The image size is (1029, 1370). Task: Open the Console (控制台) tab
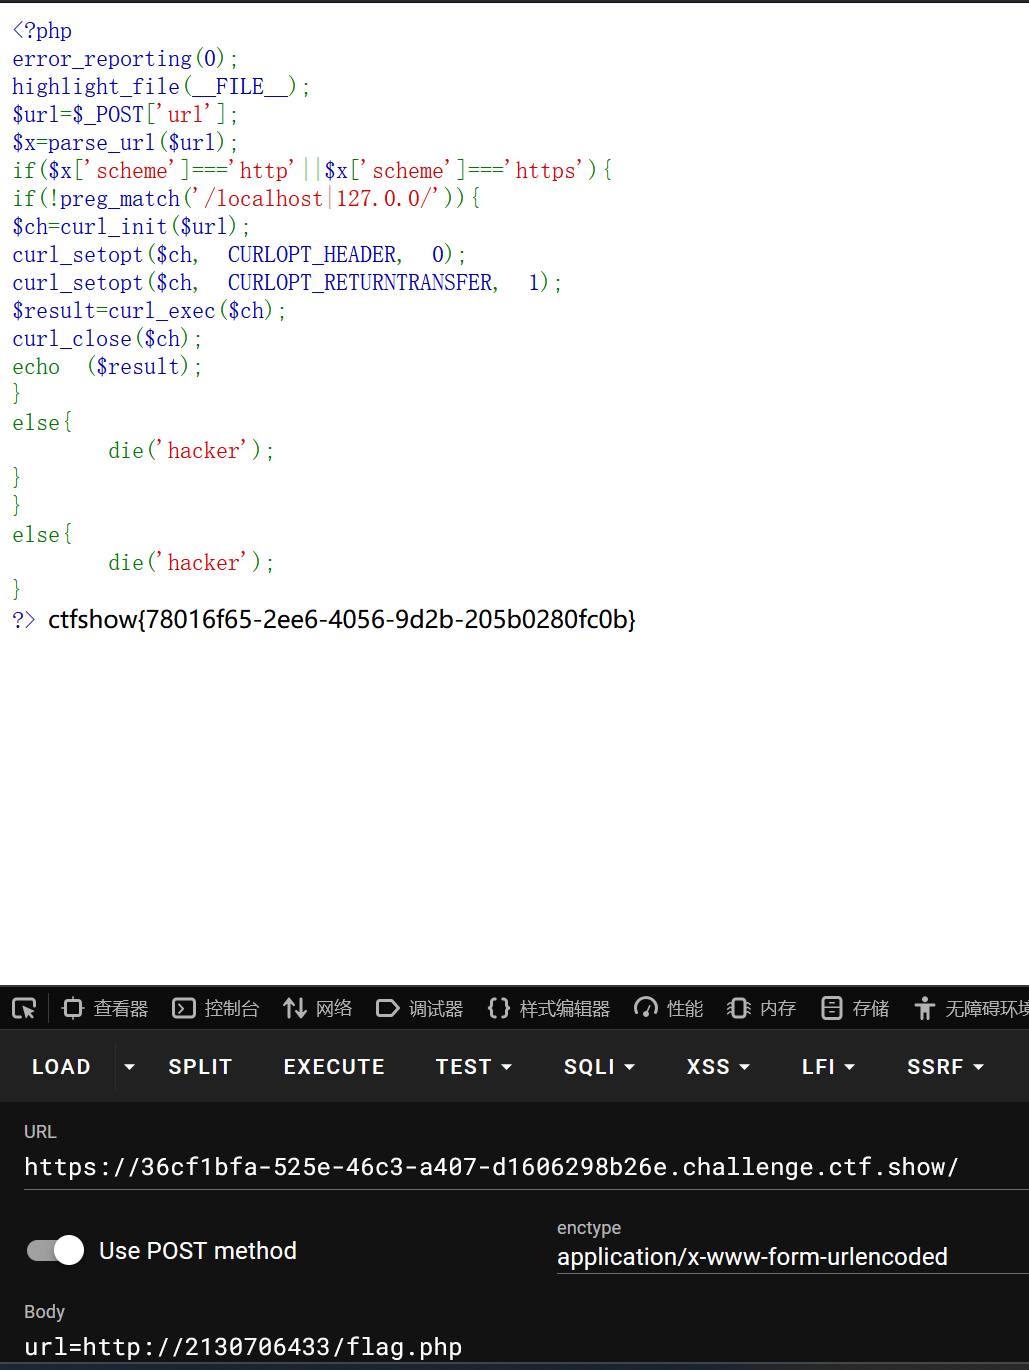point(216,1008)
